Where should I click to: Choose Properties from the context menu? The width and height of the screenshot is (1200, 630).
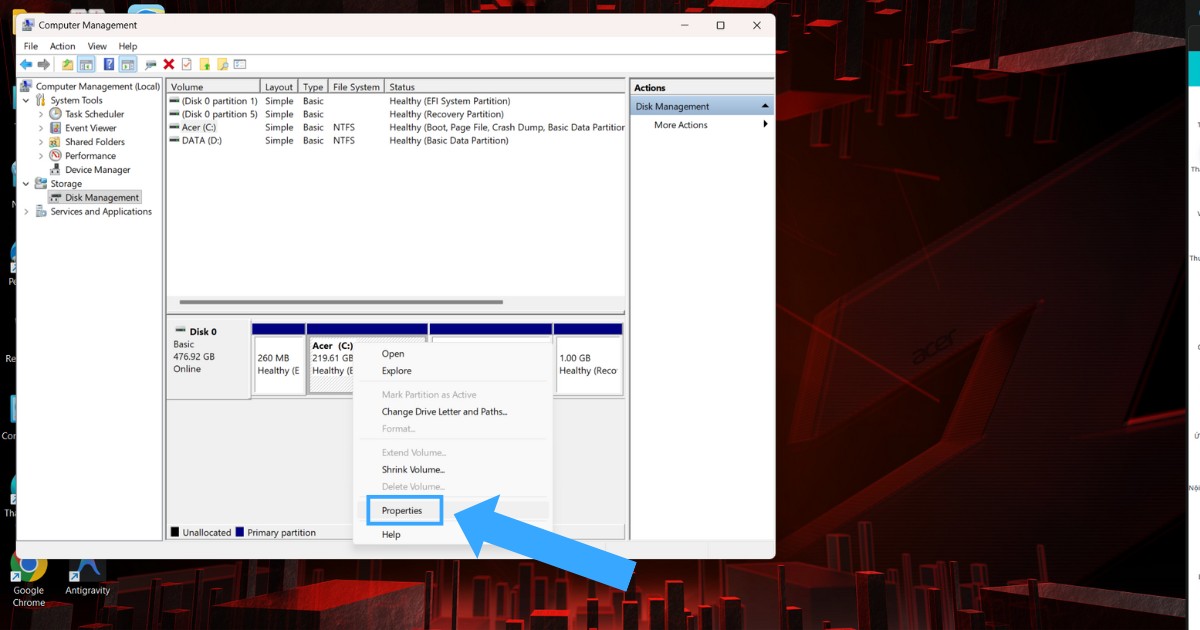click(402, 511)
